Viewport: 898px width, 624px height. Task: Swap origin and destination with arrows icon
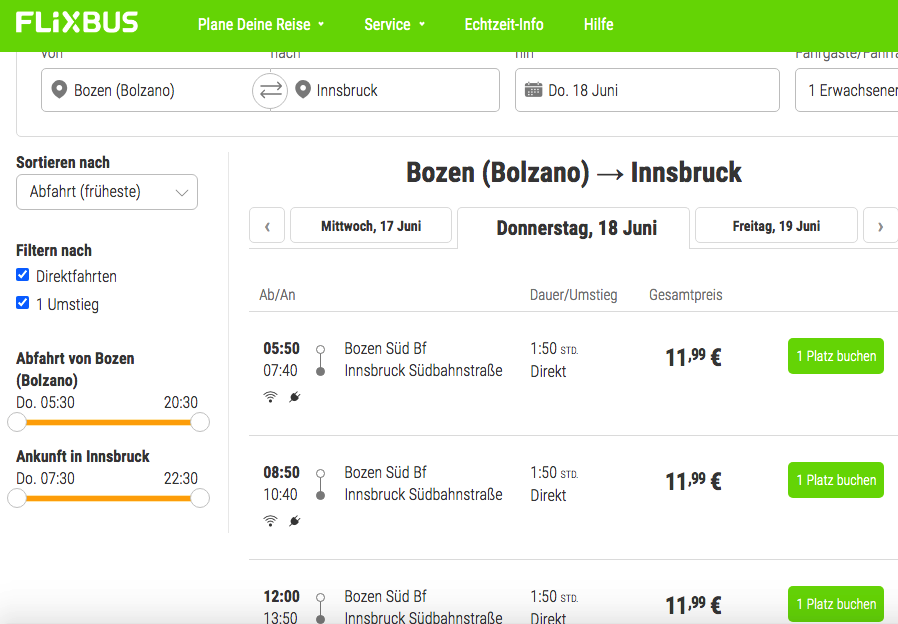[x=270, y=91]
